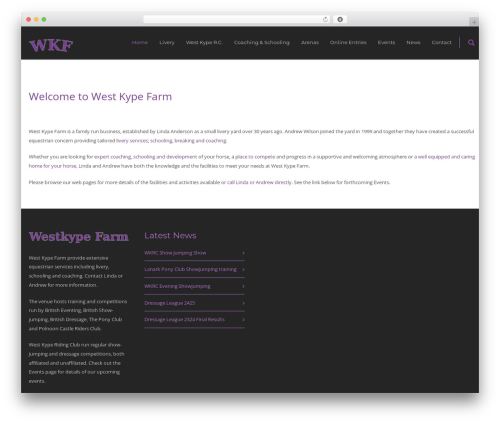Screen dimensions: 500x423
Task: Click chevron beside WKRC Show Jumping Show
Action: tap(243, 253)
